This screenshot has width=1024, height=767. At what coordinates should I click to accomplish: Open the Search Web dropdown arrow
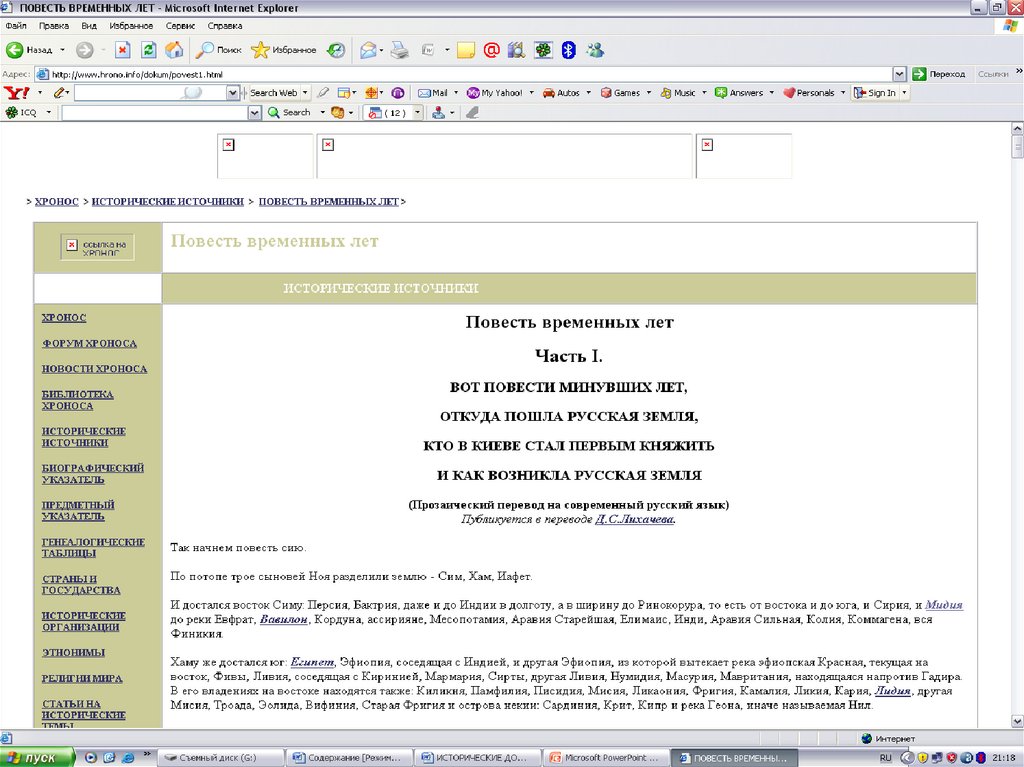click(x=305, y=93)
